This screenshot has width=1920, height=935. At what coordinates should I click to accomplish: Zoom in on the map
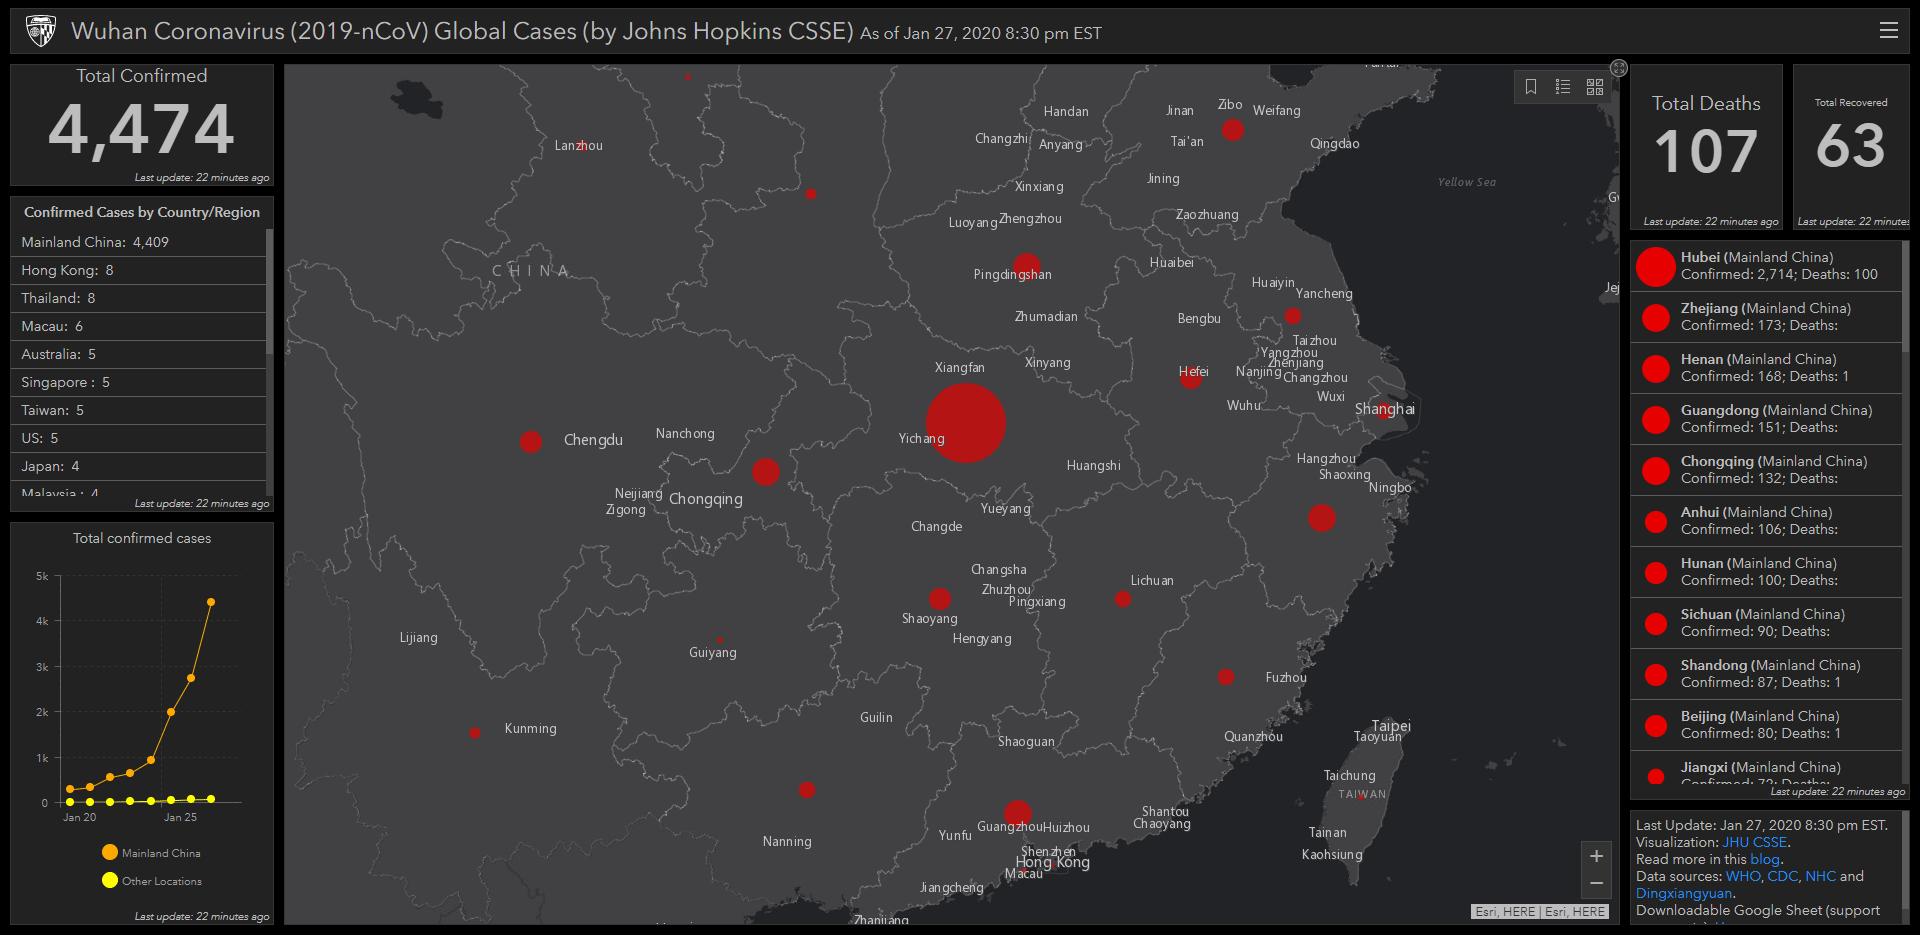pos(1596,856)
